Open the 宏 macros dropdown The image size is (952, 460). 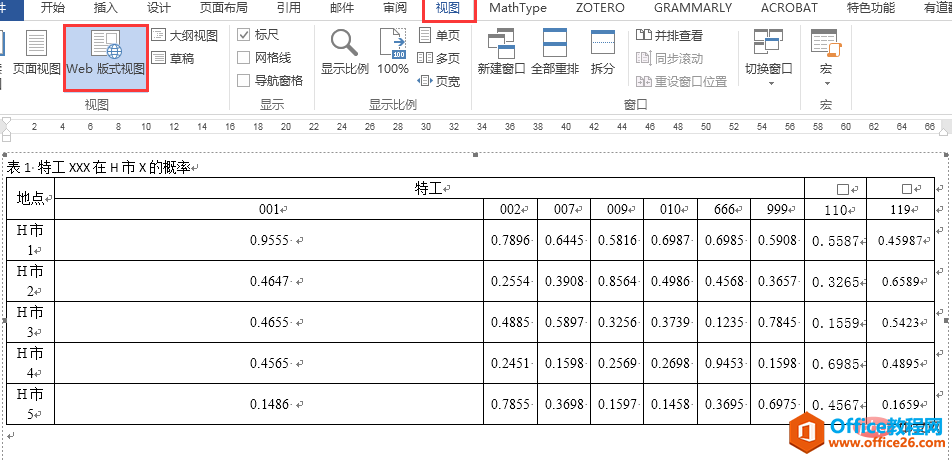pos(826,58)
